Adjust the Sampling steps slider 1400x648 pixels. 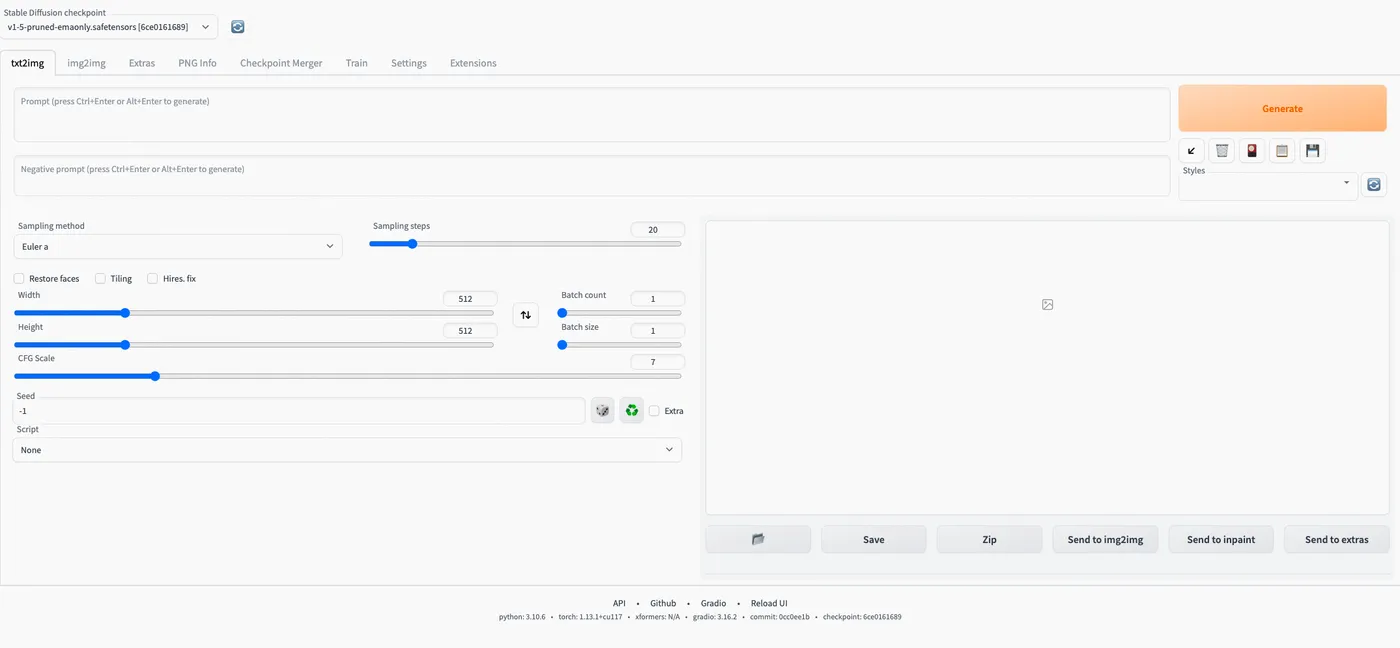click(525, 244)
